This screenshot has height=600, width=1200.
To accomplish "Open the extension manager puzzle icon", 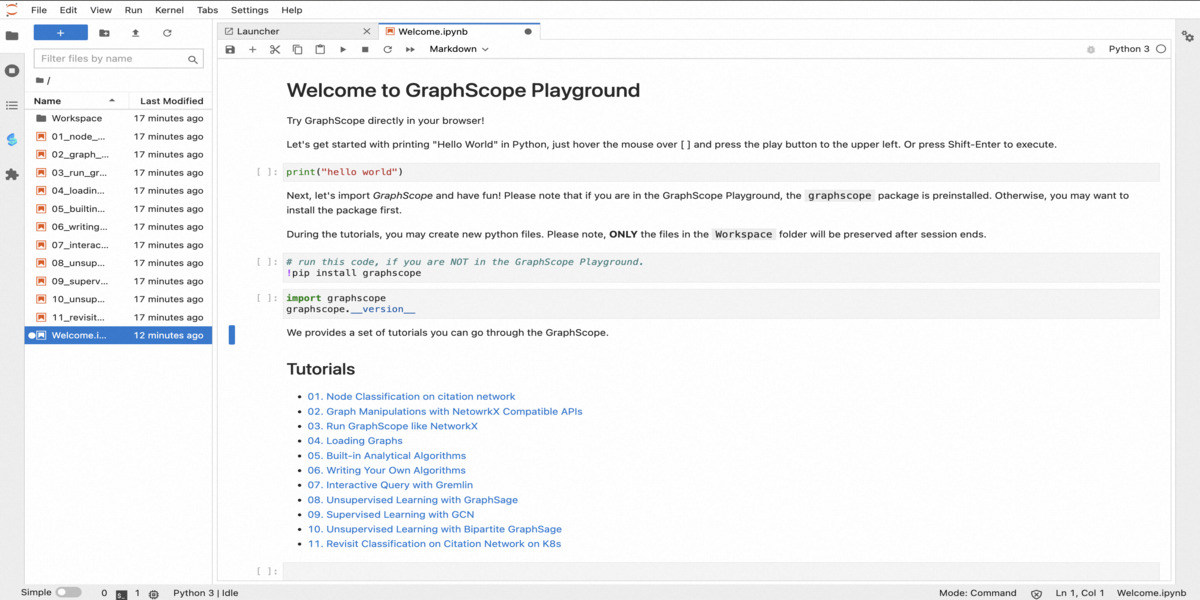I will pyautogui.click(x=12, y=176).
